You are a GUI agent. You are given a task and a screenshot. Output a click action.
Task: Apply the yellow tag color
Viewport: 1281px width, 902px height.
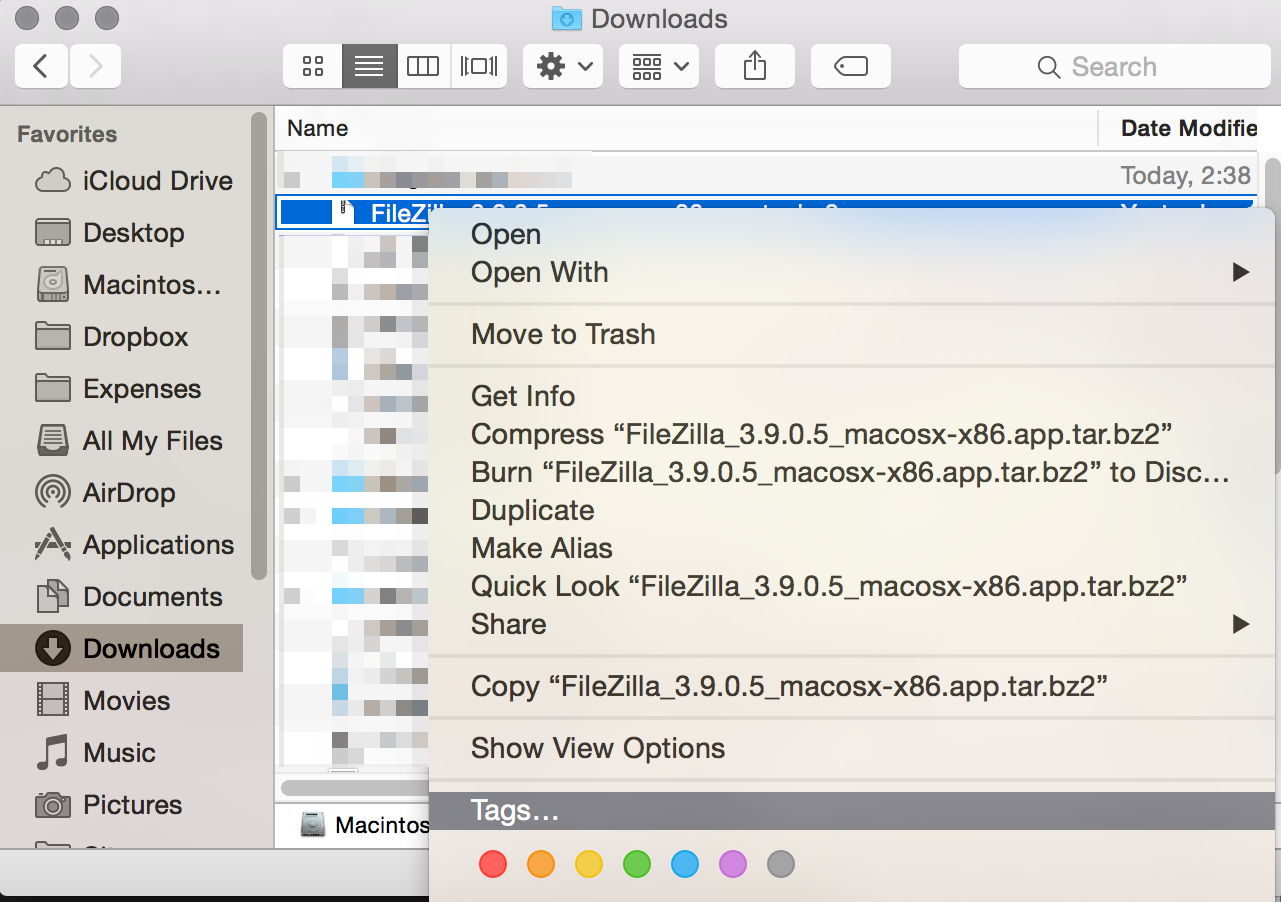[589, 864]
